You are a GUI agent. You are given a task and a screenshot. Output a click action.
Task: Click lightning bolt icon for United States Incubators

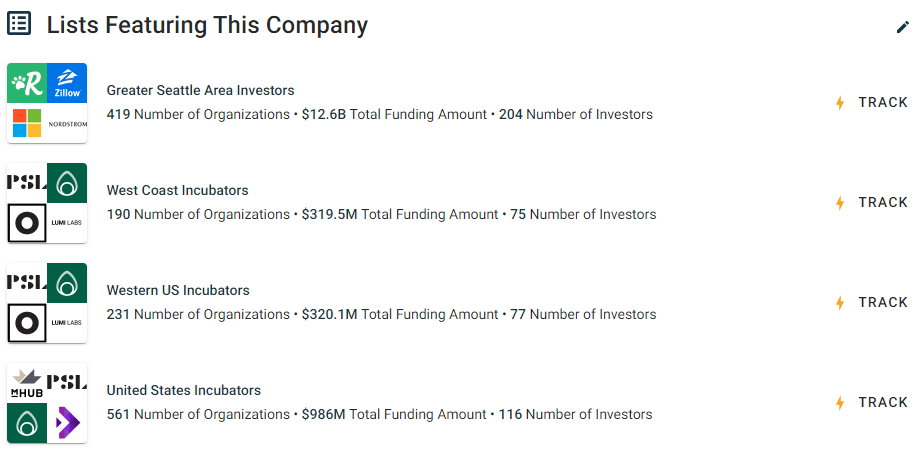(x=840, y=403)
